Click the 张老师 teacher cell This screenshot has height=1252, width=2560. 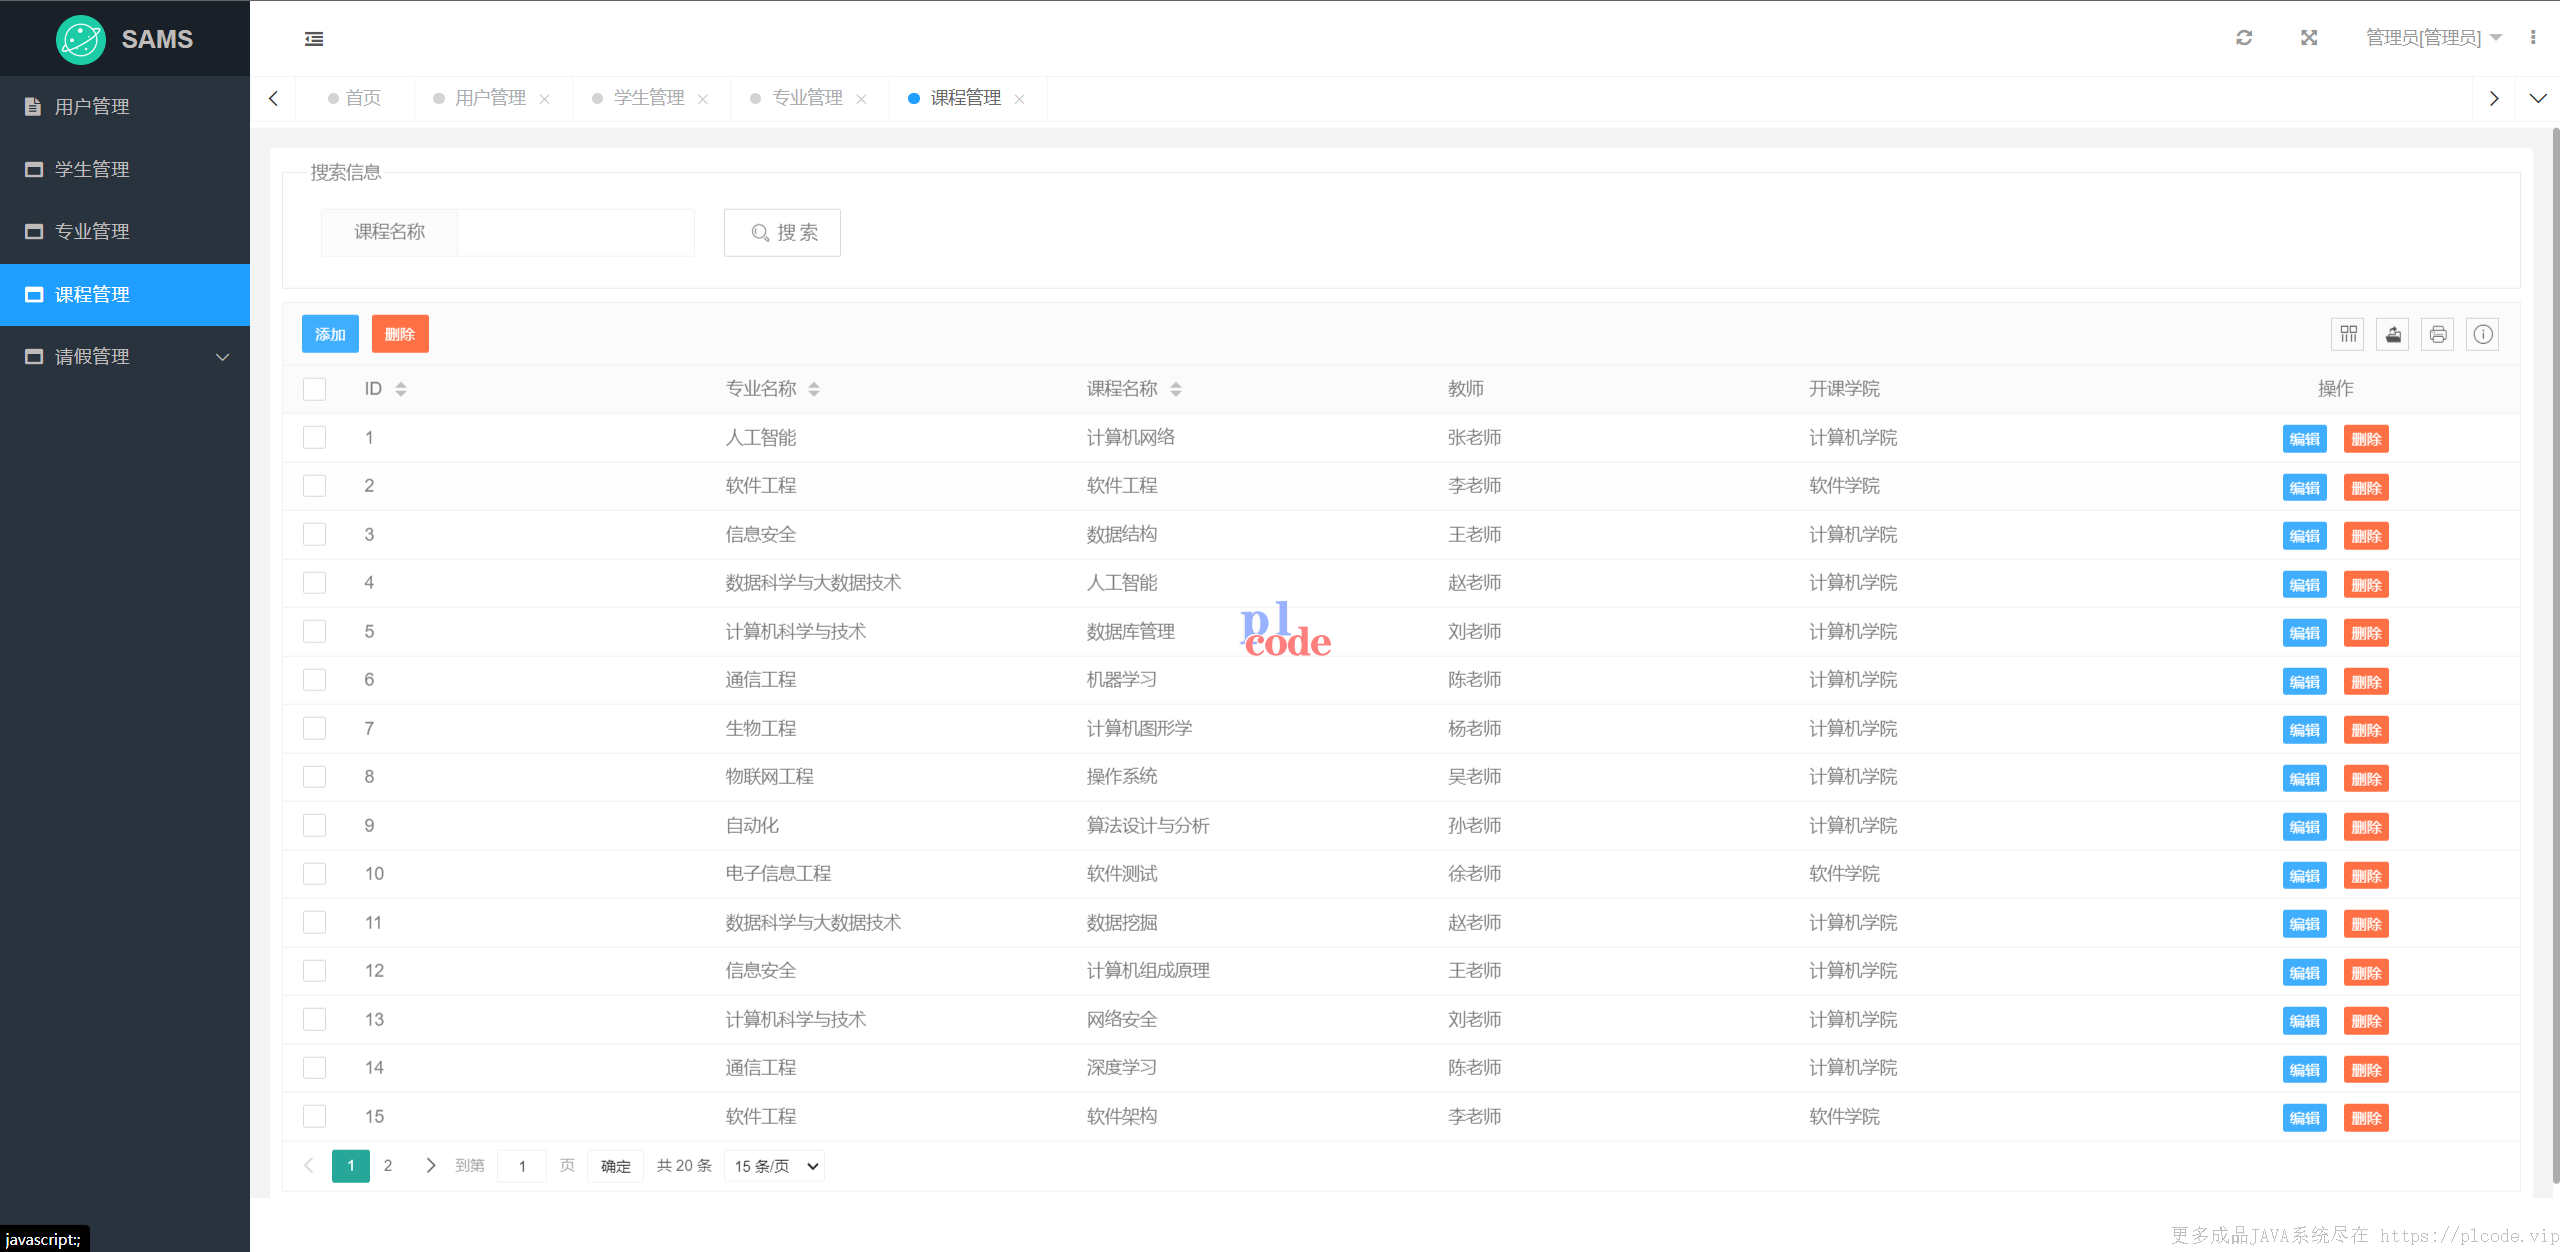pyautogui.click(x=1474, y=438)
